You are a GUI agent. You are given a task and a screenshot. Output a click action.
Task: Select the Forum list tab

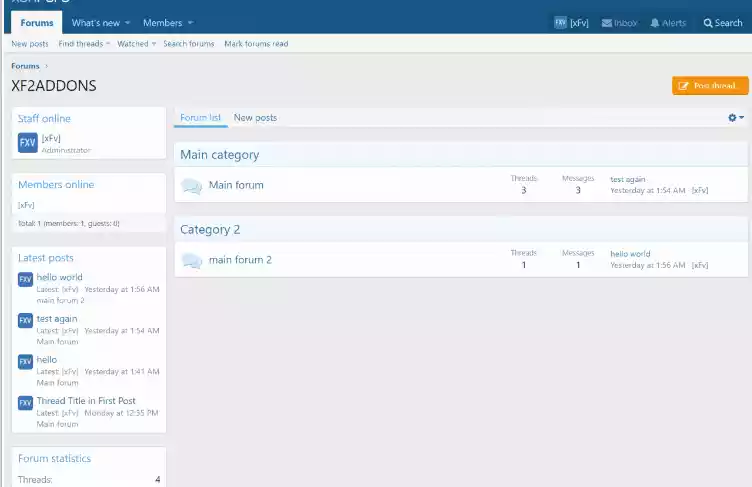pyautogui.click(x=200, y=118)
